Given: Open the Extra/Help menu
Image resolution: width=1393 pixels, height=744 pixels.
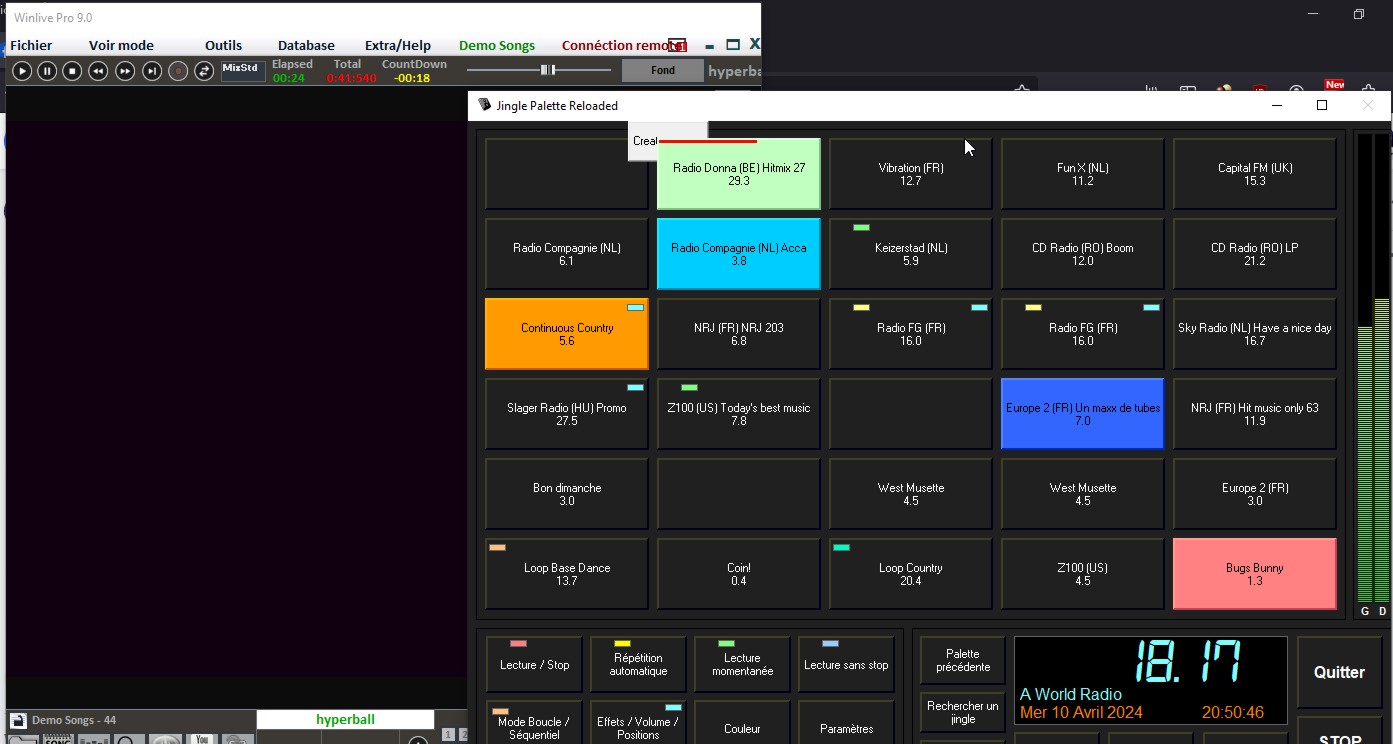Looking at the screenshot, I should click(x=397, y=45).
